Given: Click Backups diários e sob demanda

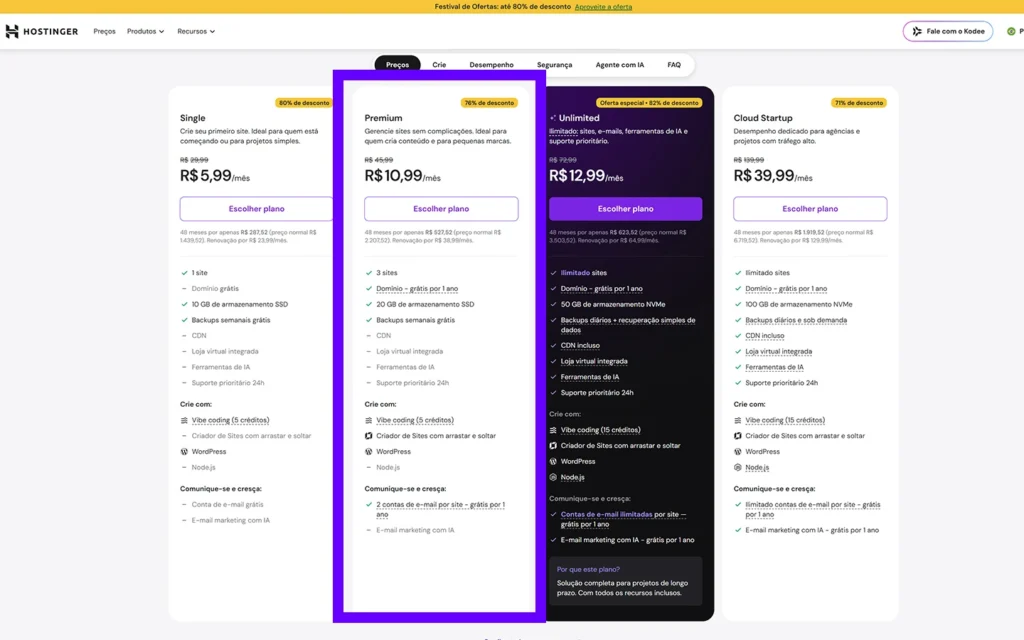Looking at the screenshot, I should pyautogui.click(x=795, y=320).
